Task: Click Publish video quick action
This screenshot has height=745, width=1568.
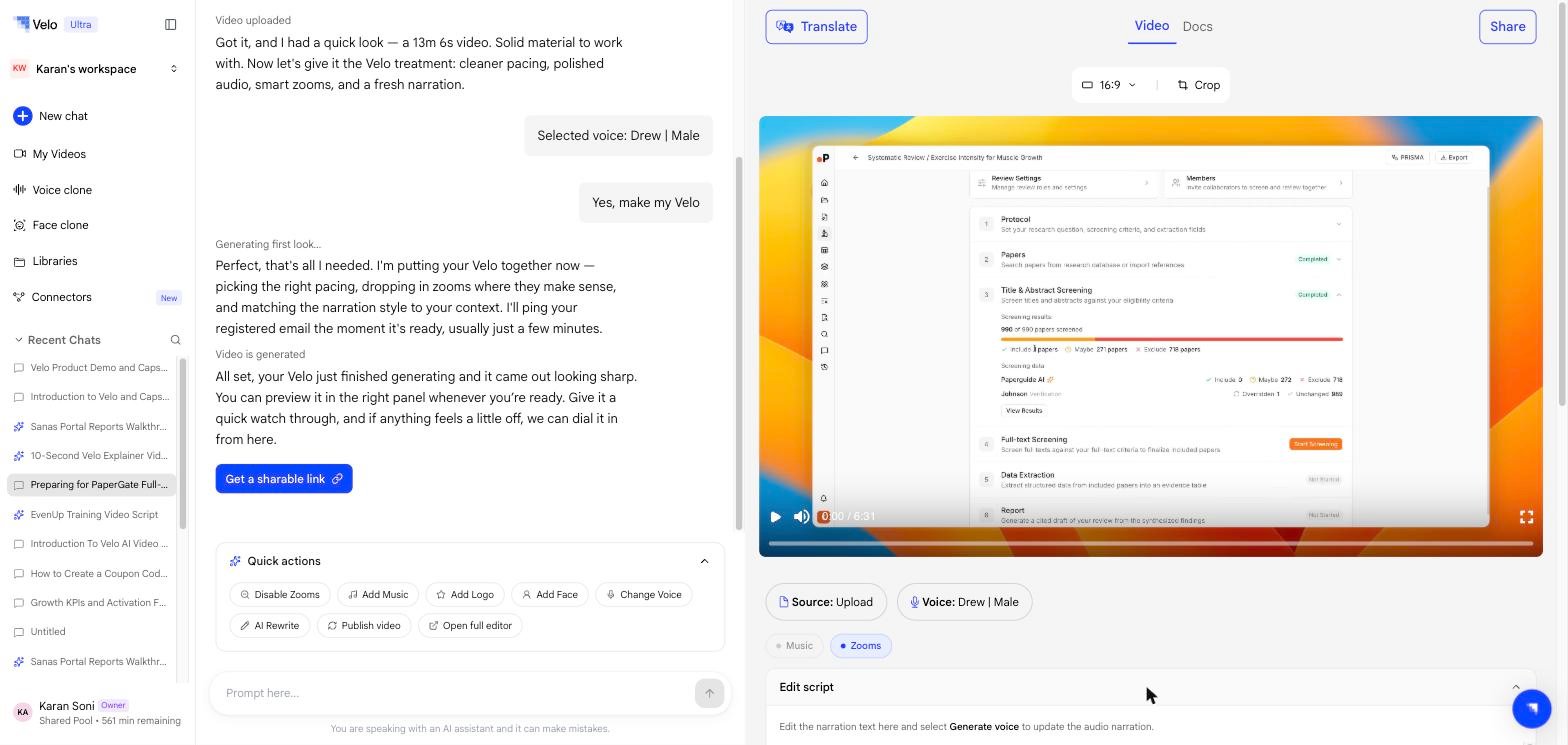Action: 364,626
